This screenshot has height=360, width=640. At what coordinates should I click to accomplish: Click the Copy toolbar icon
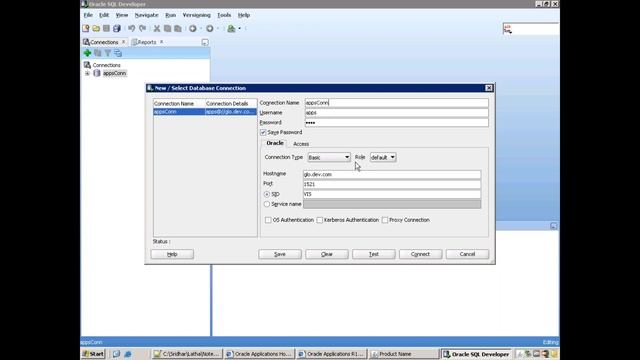pos(167,29)
